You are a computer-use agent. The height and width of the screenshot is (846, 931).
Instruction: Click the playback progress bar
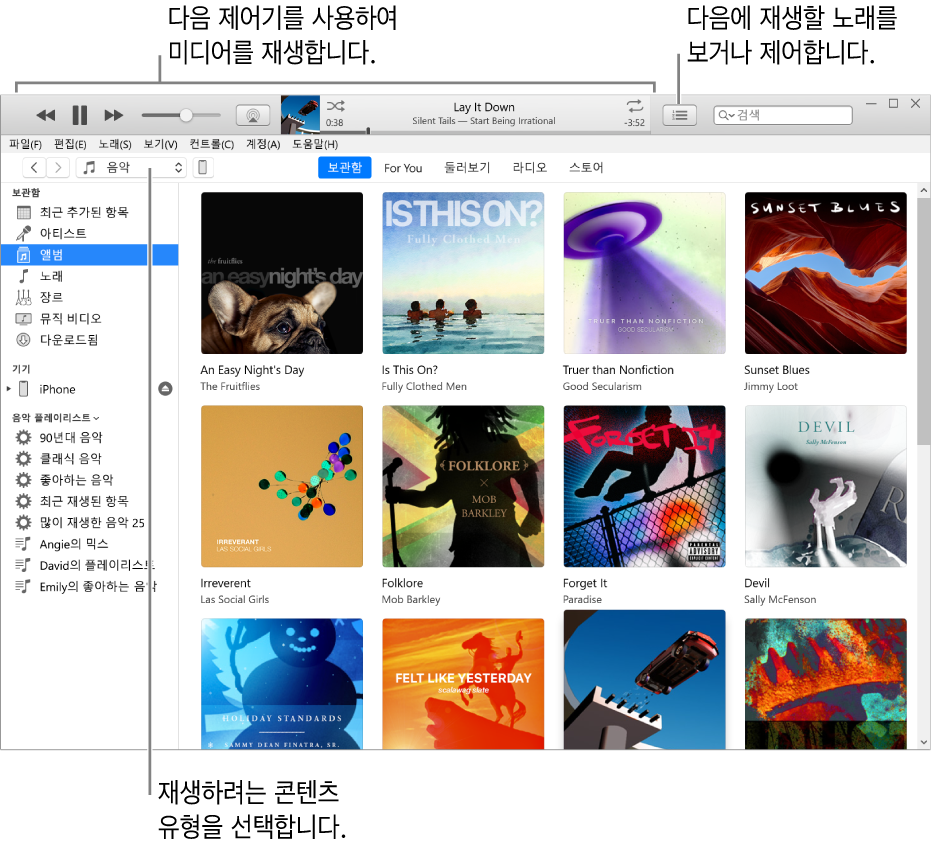click(485, 131)
